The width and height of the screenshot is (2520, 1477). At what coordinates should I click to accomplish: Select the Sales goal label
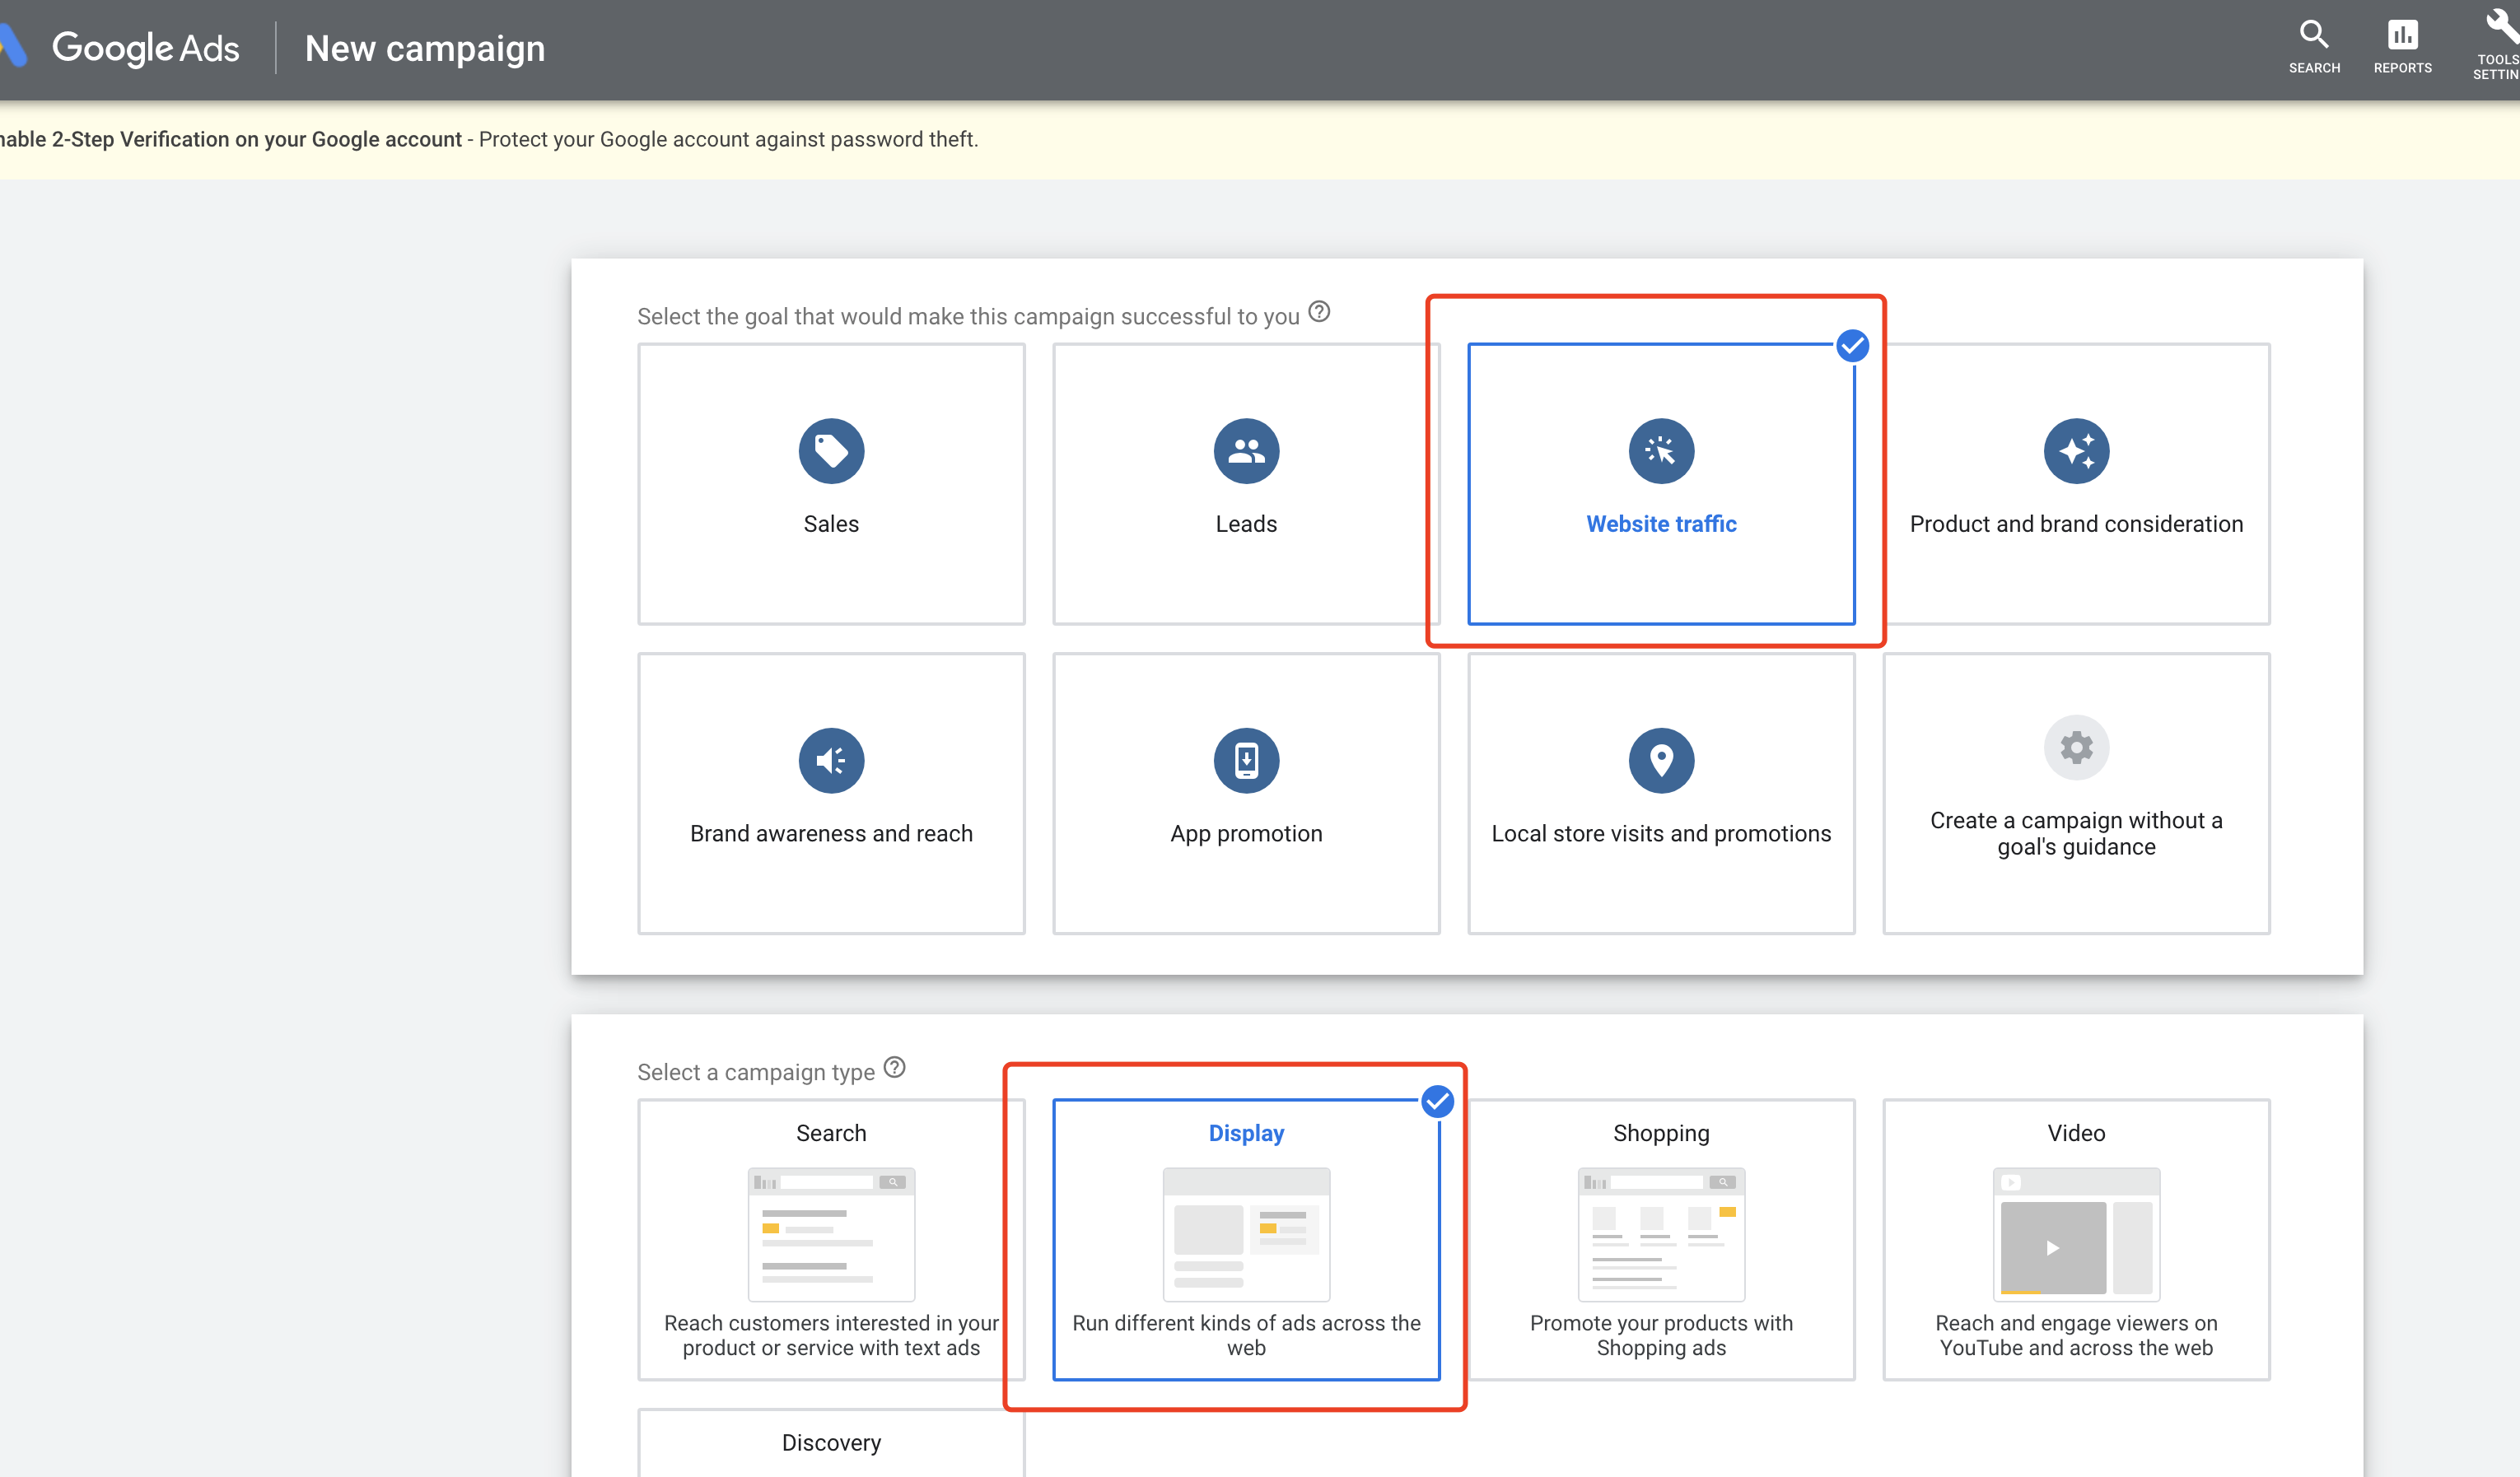click(831, 524)
